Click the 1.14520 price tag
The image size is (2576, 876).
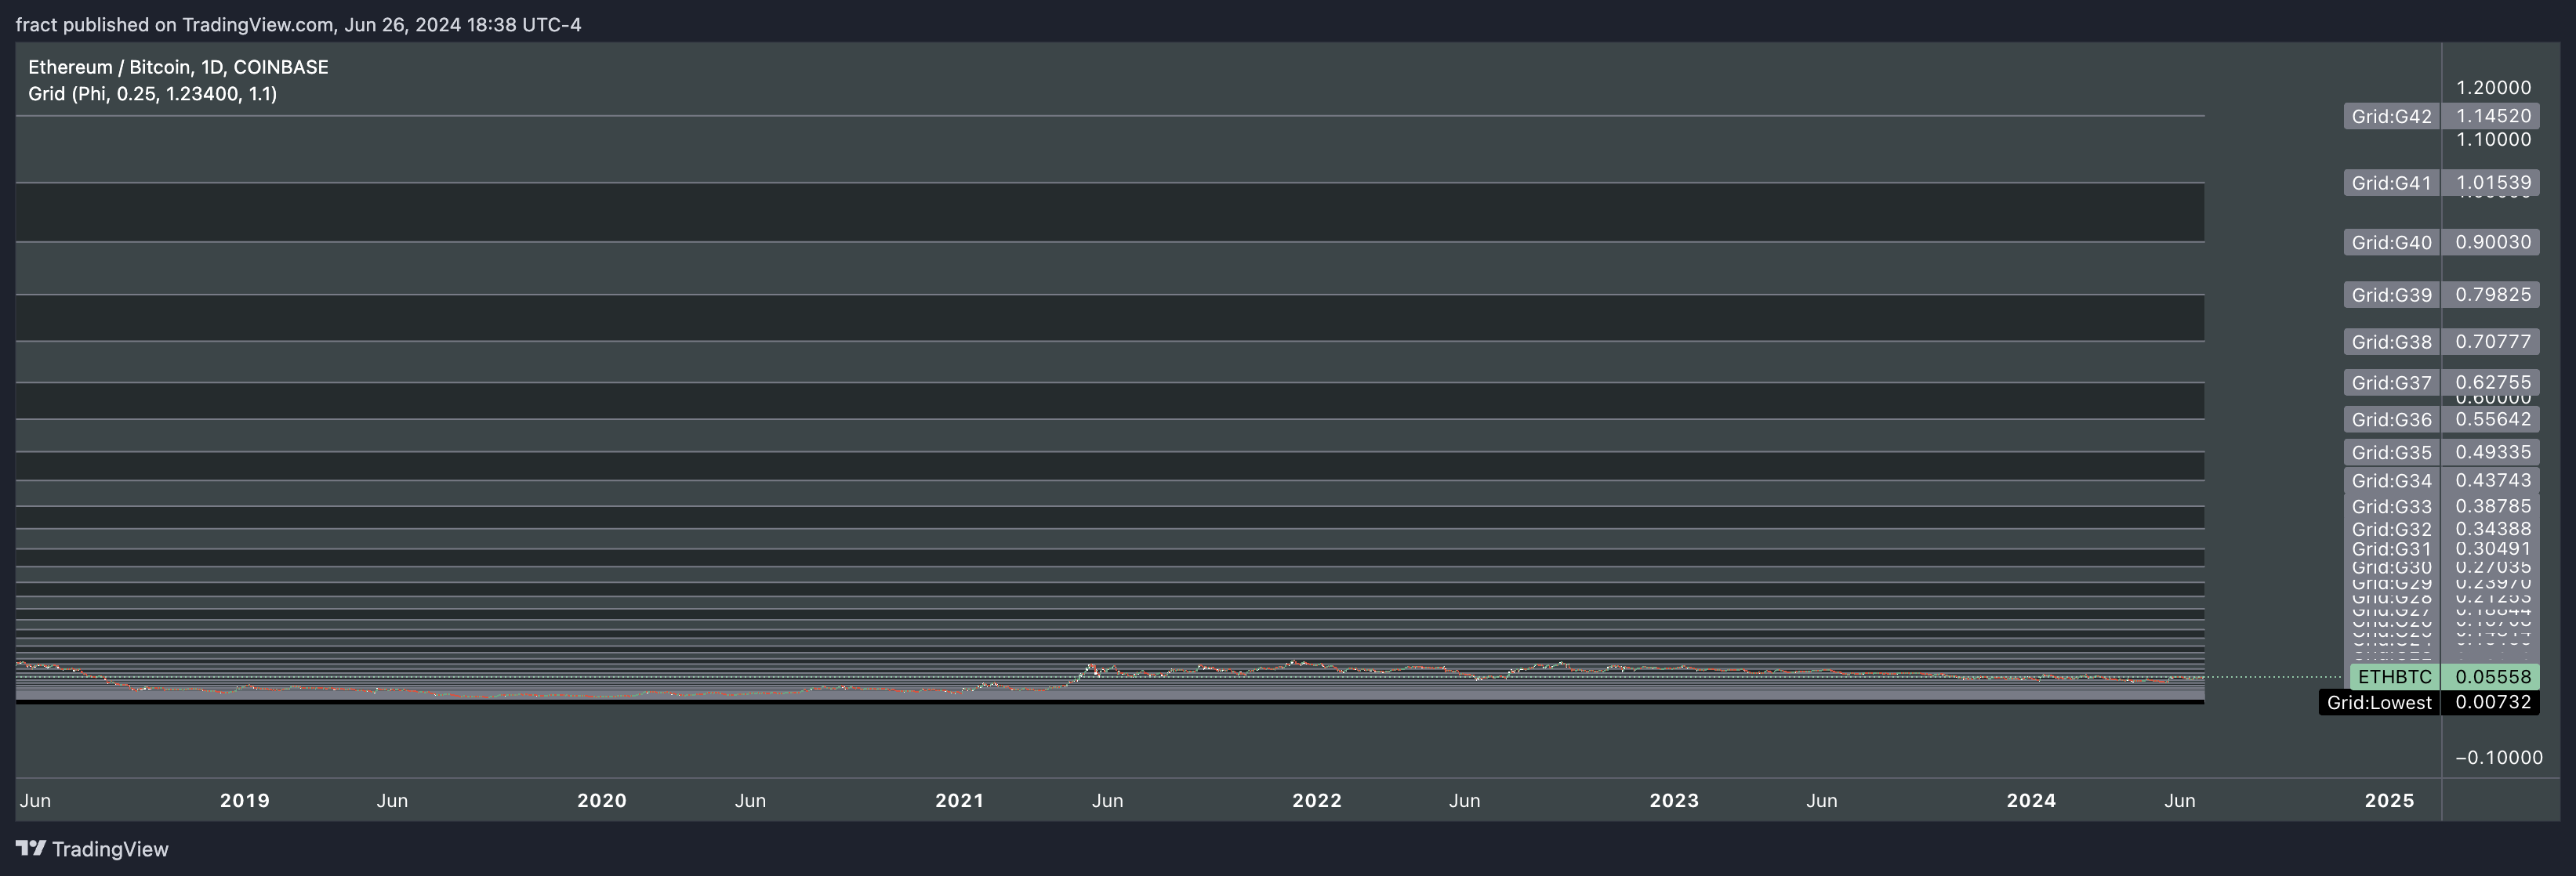click(2492, 116)
